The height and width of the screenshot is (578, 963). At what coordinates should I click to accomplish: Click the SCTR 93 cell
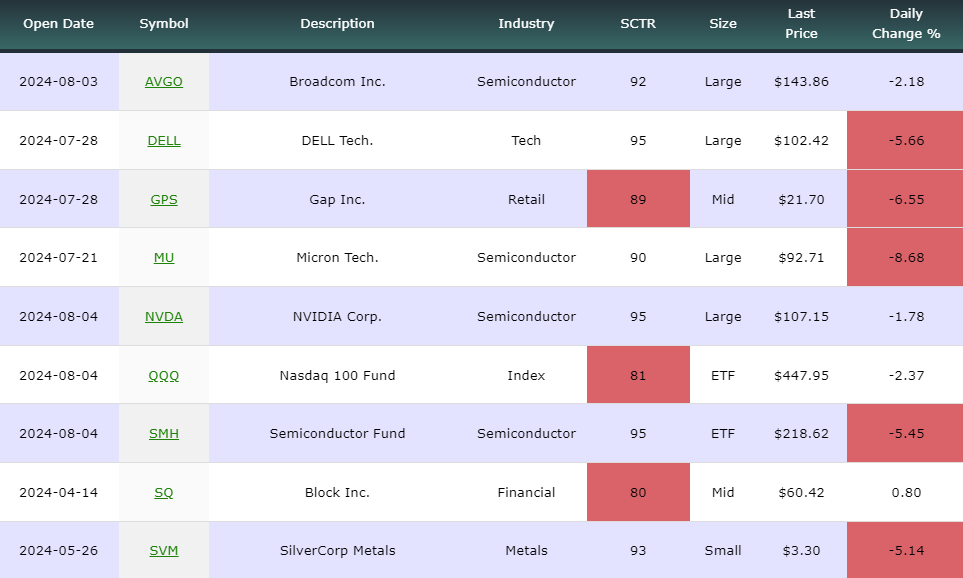[637, 551]
